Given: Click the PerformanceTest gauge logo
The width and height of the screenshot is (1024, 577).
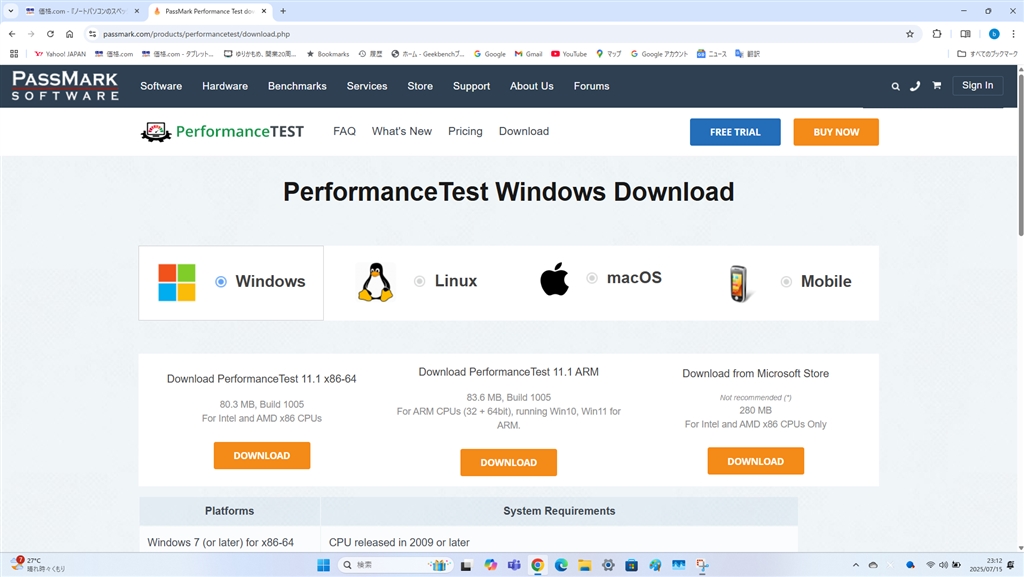Looking at the screenshot, I should 155,132.
